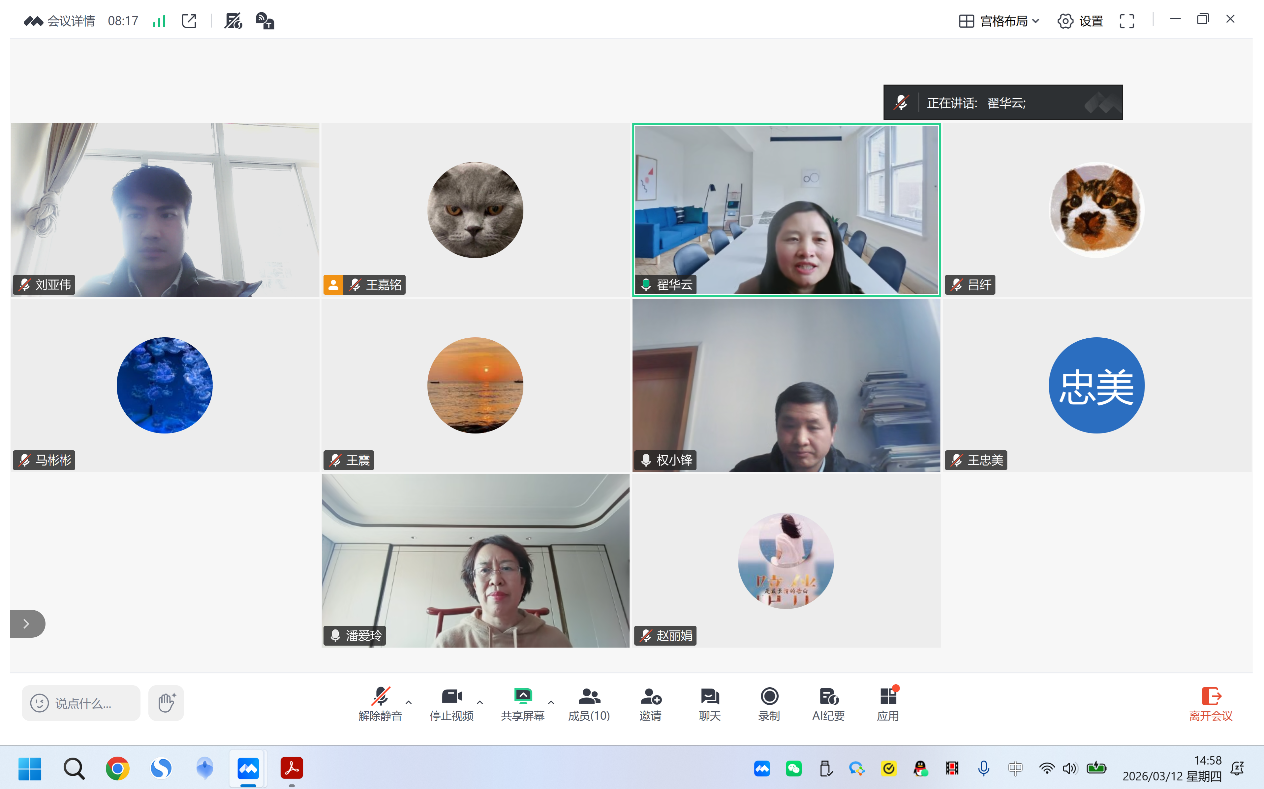1264x789 pixels.
Task: Open the 应用 apps icon
Action: click(888, 703)
